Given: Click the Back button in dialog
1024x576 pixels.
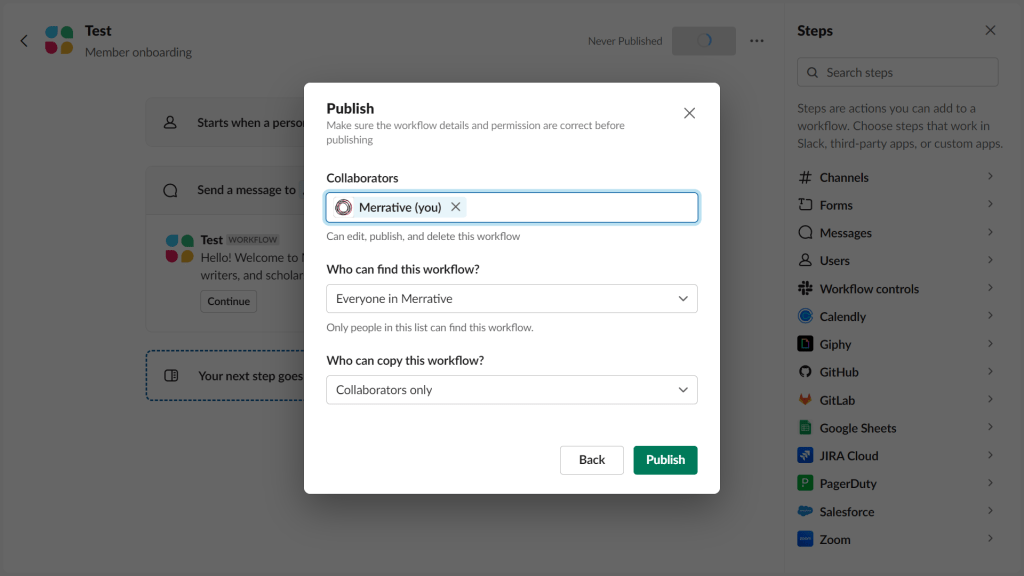Looking at the screenshot, I should (x=591, y=459).
